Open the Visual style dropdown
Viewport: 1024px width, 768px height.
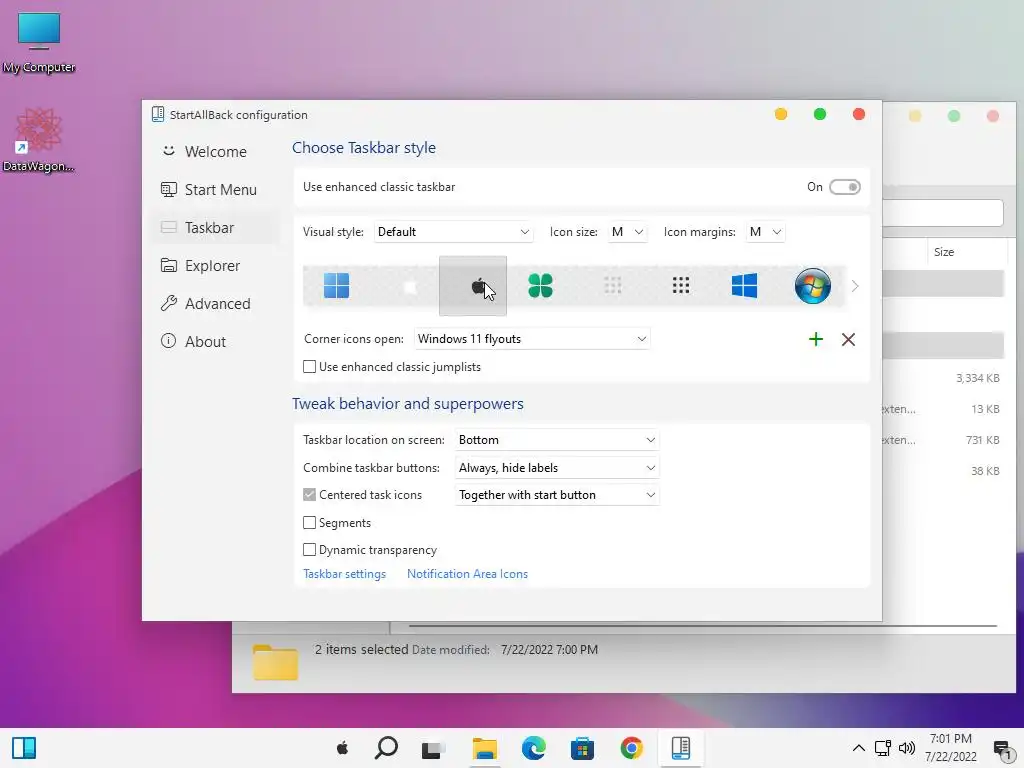[x=453, y=232]
